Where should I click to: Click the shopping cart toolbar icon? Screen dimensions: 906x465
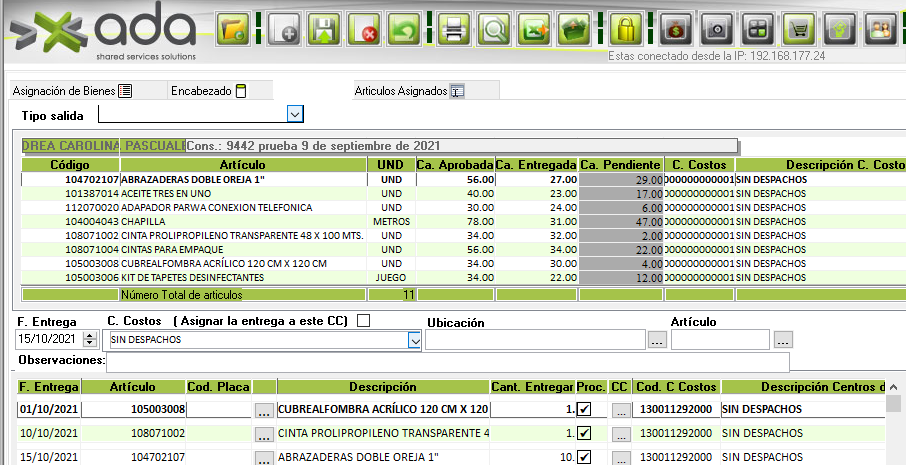(797, 28)
